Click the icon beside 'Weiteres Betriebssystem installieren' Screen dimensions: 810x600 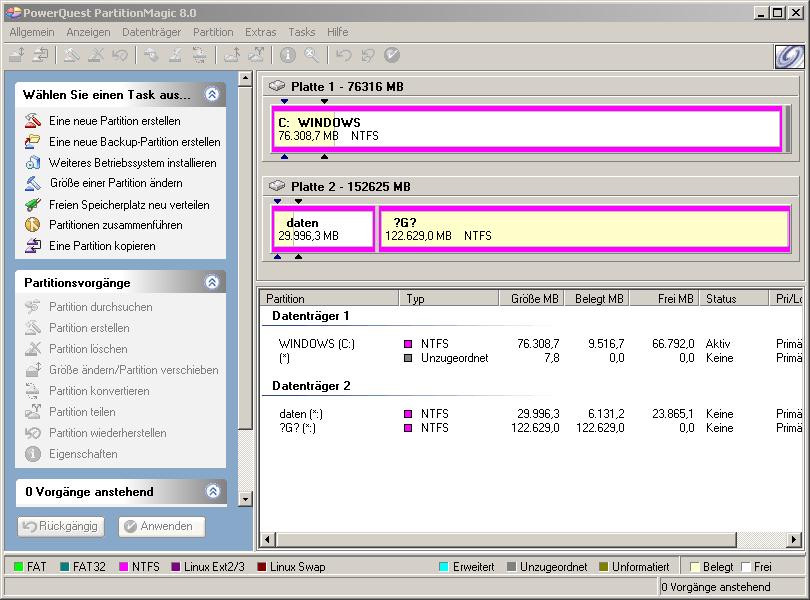pyautogui.click(x=33, y=162)
